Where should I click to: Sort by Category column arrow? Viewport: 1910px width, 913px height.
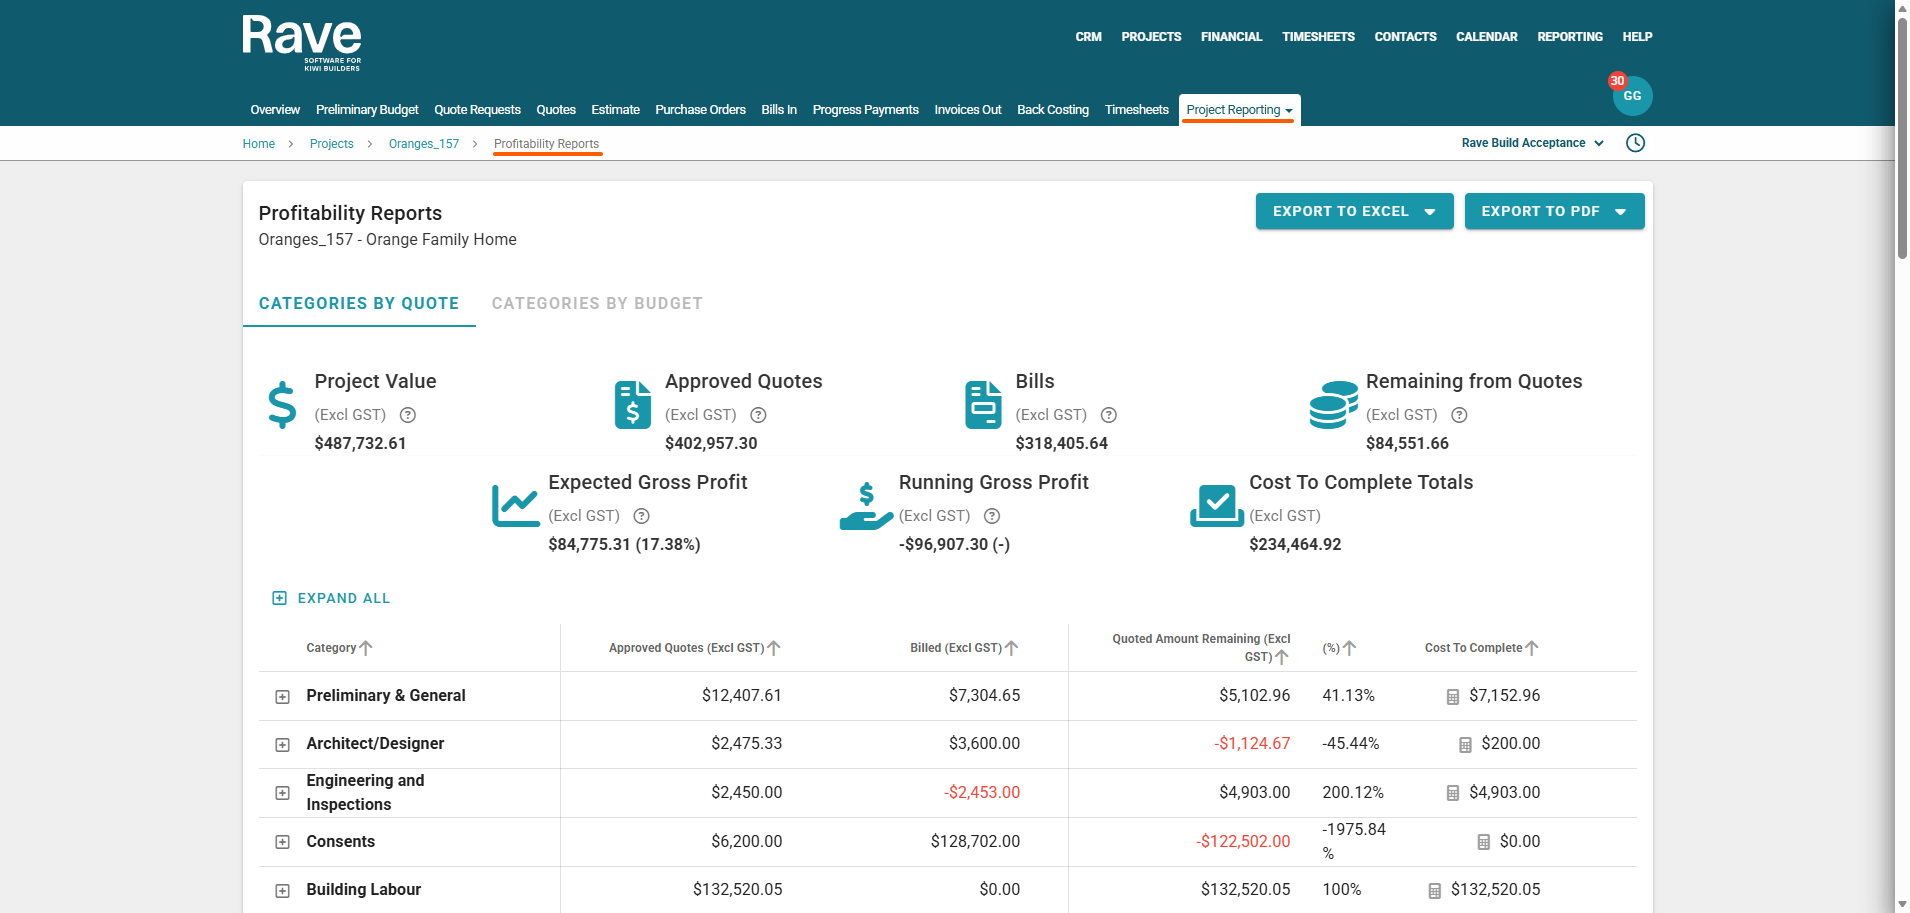click(x=366, y=648)
